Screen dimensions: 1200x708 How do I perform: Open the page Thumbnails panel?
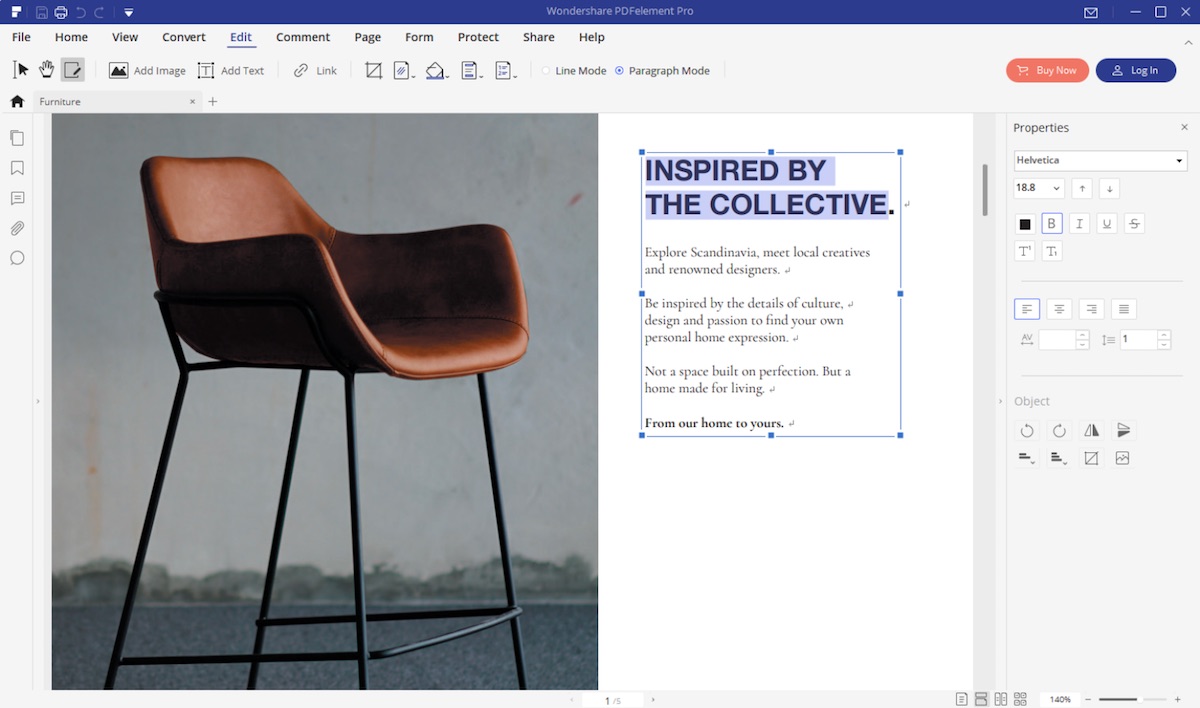pyautogui.click(x=17, y=138)
